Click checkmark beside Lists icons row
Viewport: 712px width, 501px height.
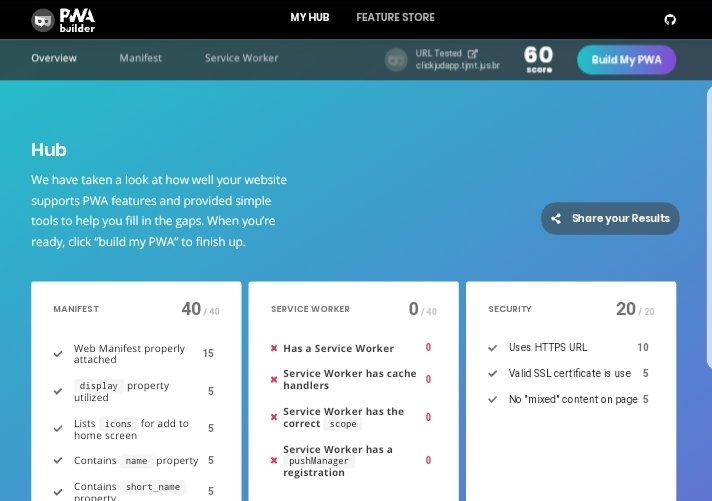[x=58, y=428]
